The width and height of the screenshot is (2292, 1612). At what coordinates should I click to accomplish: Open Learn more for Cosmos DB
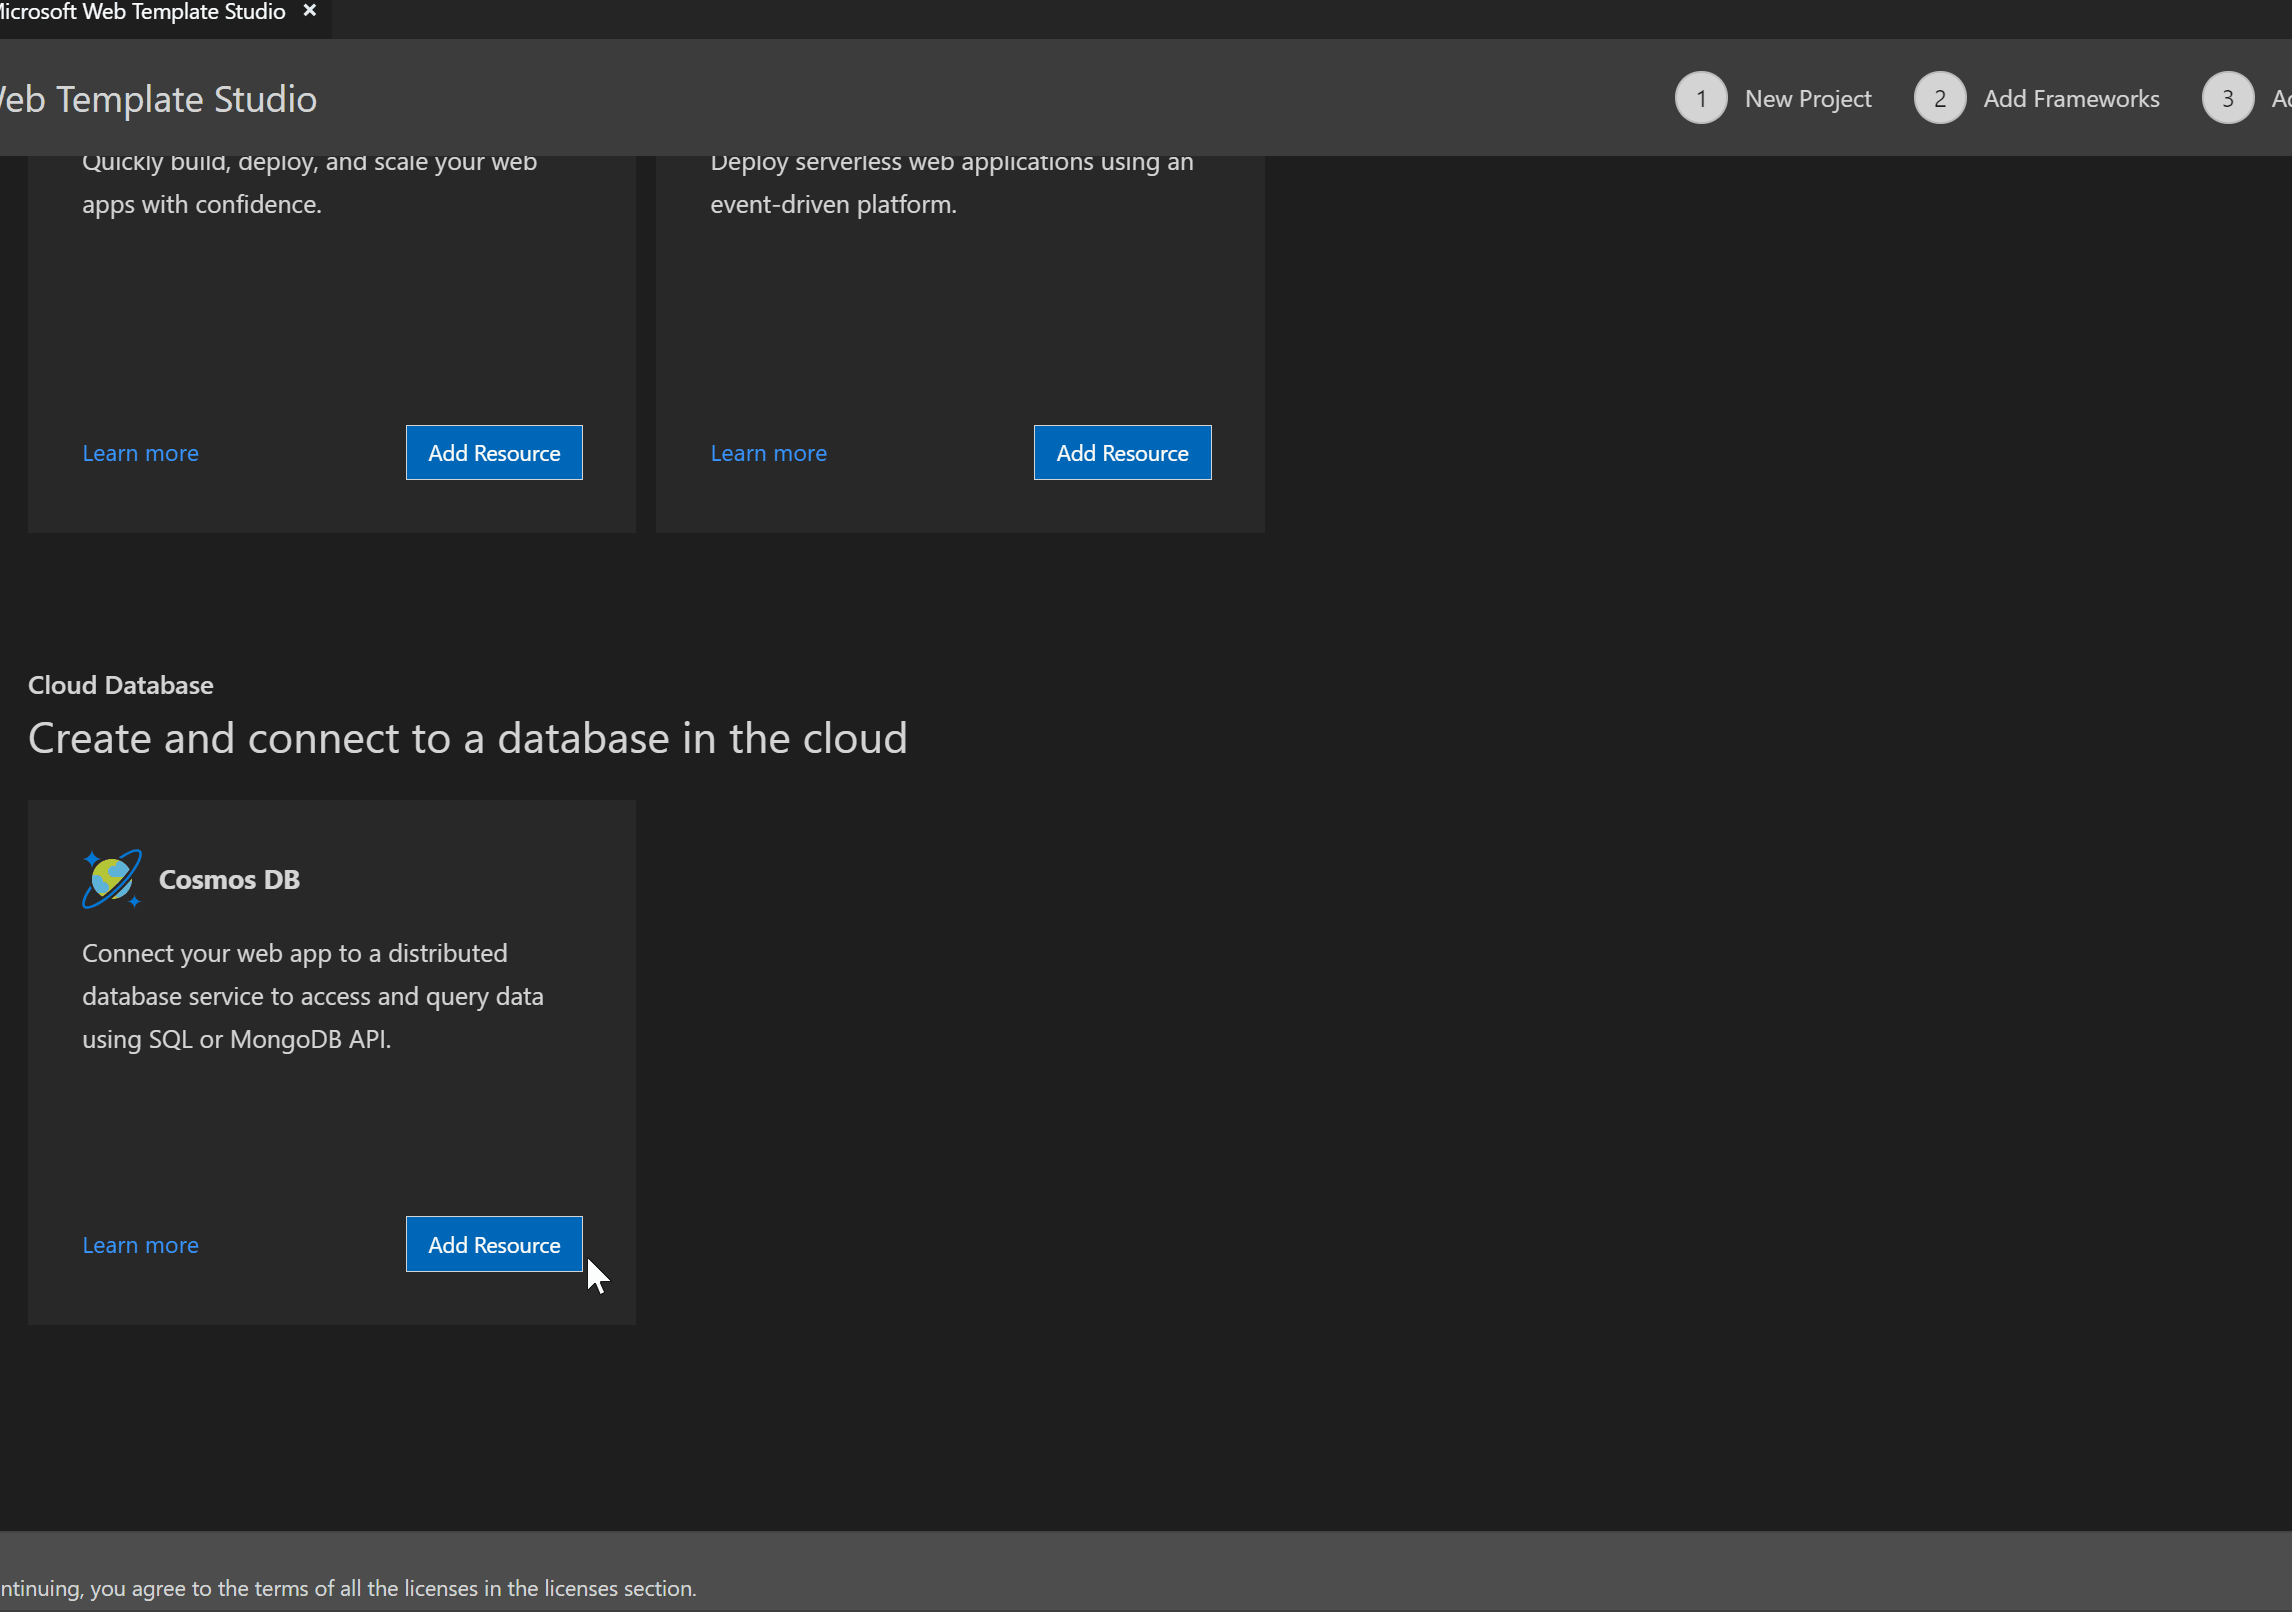tap(139, 1244)
